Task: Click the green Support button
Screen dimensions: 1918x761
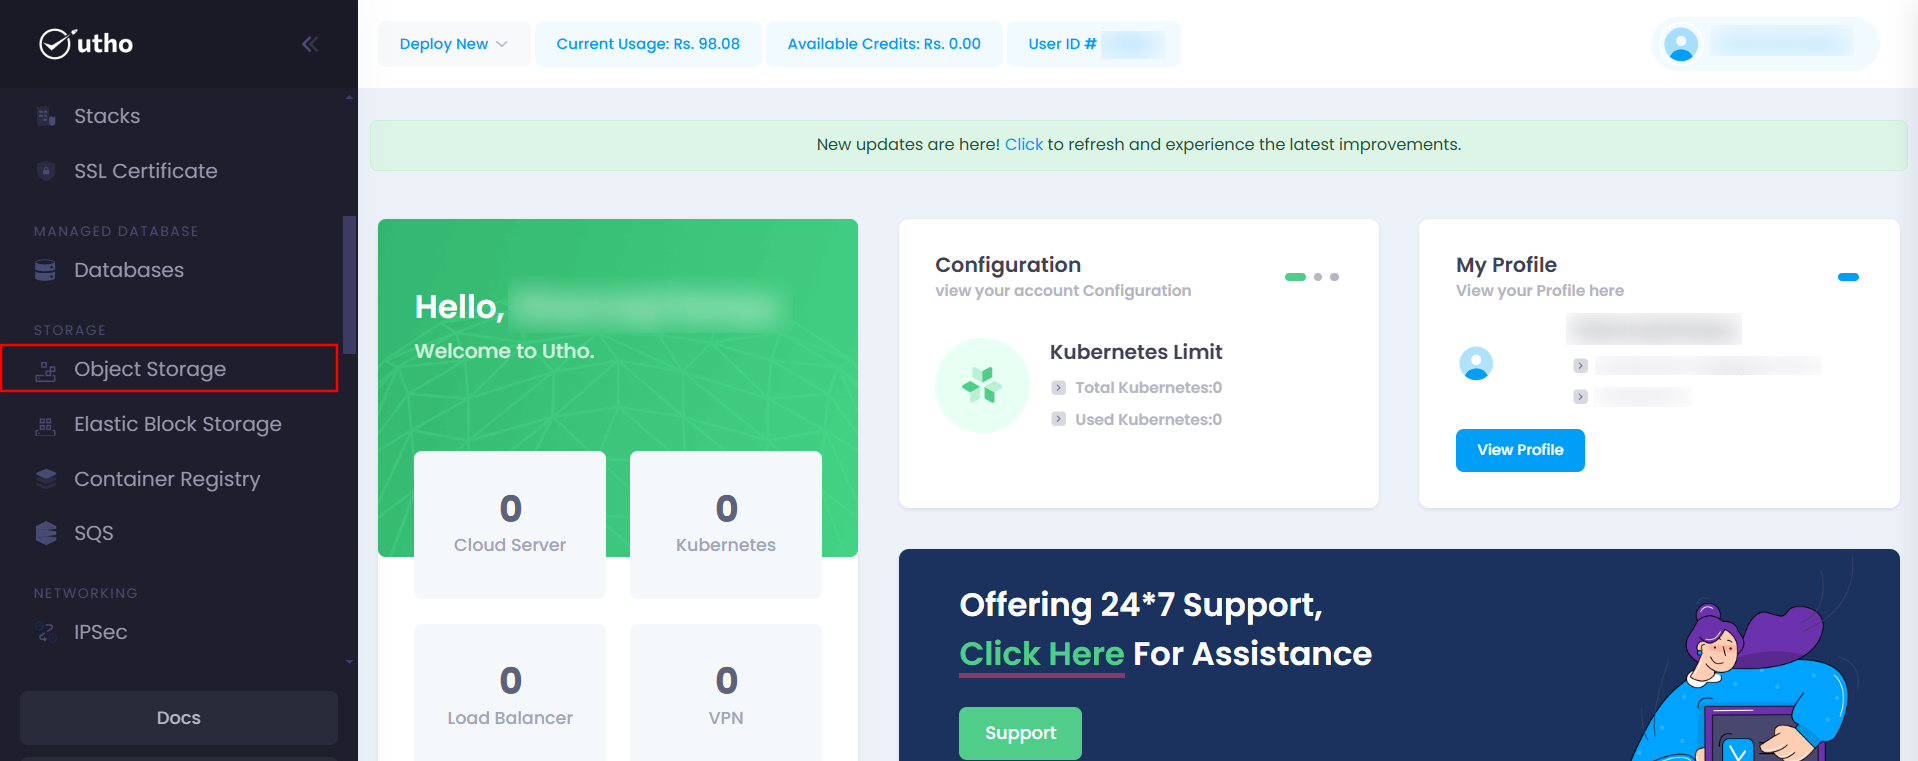Action: 1020,733
